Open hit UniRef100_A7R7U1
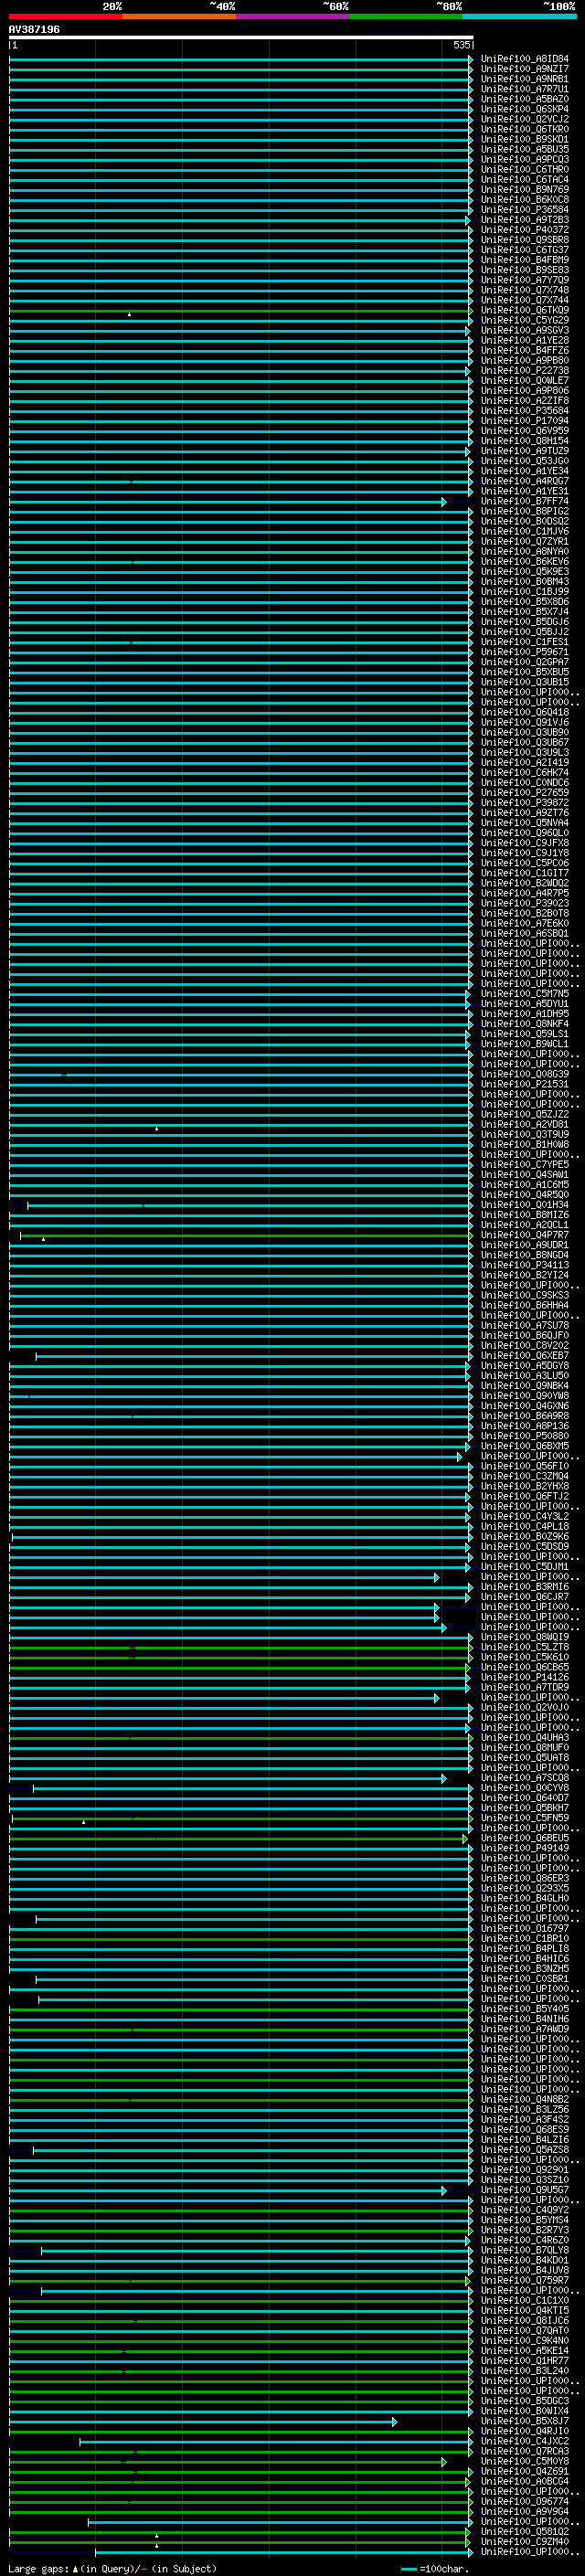Image resolution: width=585 pixels, height=2576 pixels. 525,89
